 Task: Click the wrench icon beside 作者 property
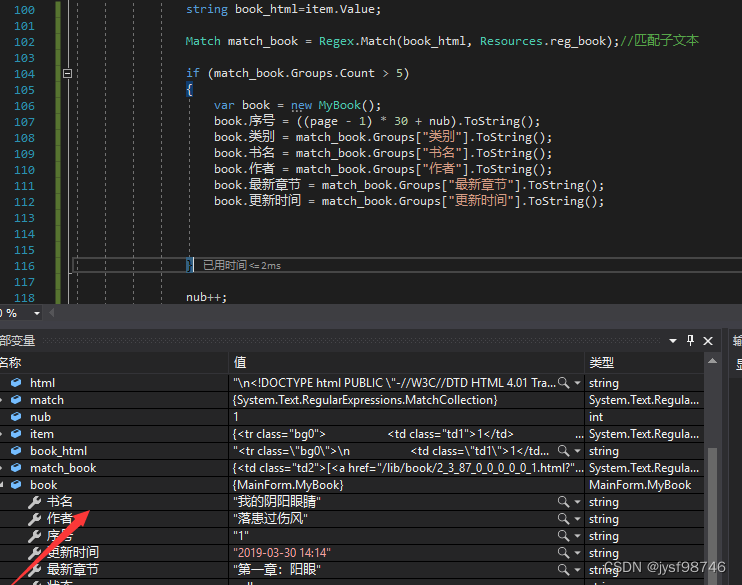pos(35,519)
